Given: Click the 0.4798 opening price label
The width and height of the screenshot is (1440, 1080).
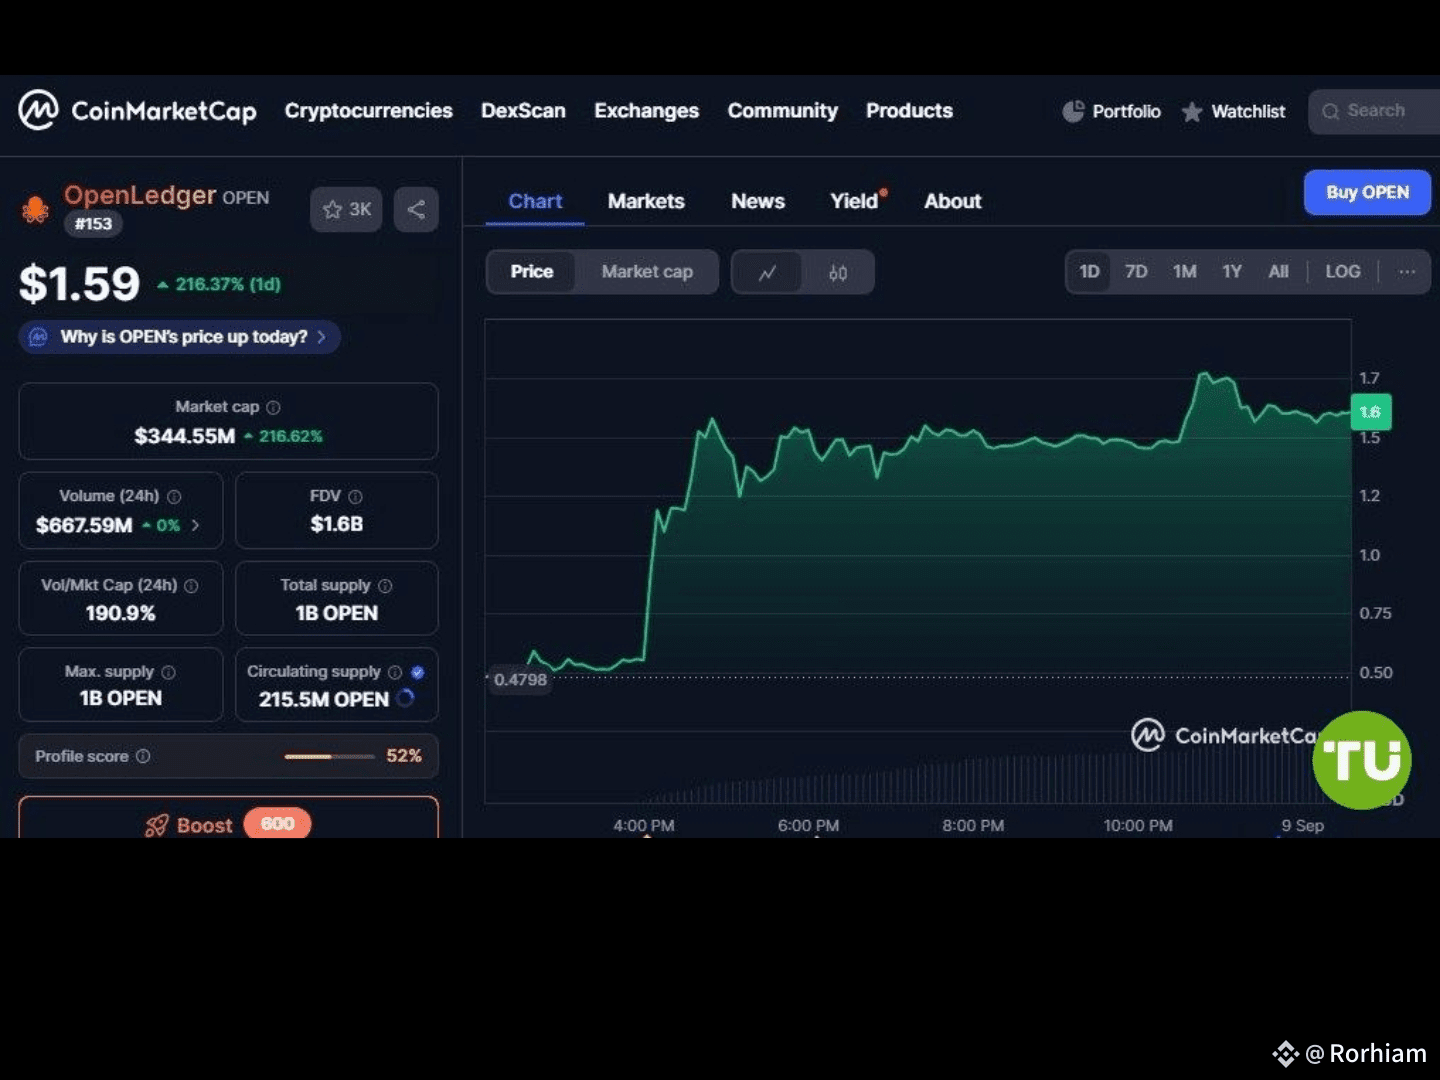Looking at the screenshot, I should pos(520,679).
